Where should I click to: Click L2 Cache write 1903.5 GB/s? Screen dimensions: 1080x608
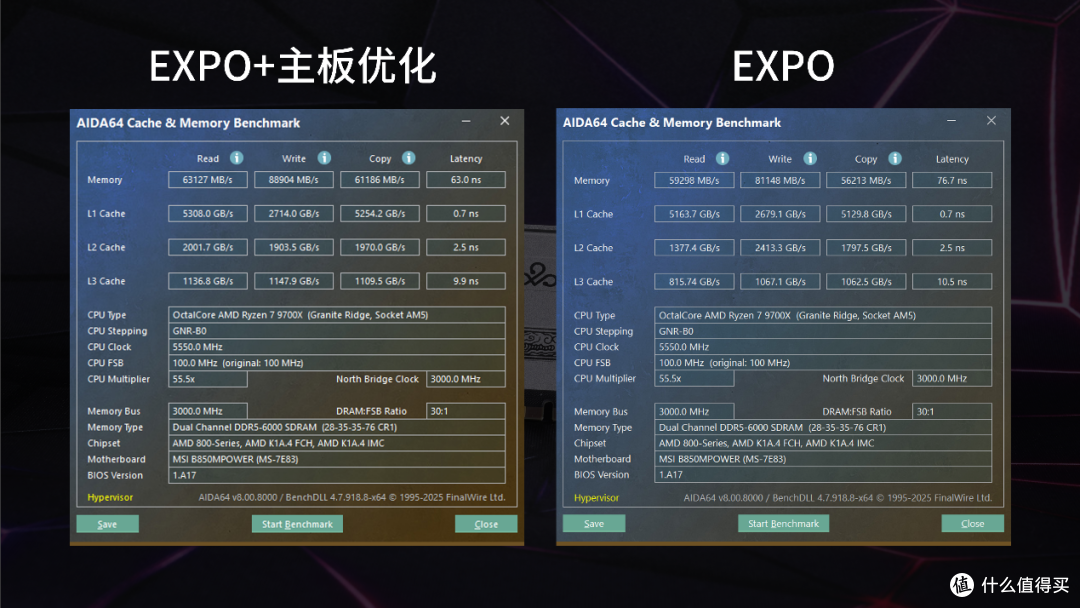(x=293, y=247)
